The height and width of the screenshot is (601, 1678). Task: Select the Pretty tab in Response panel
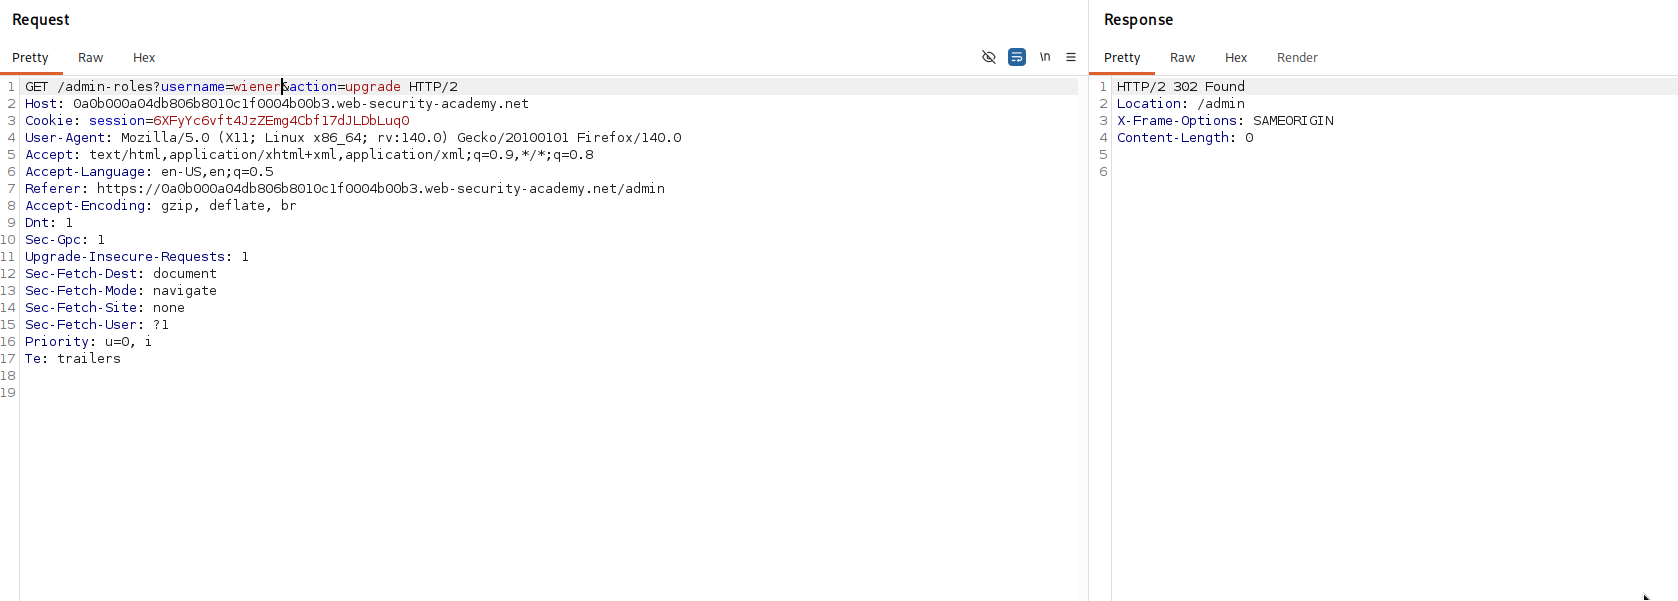1122,58
